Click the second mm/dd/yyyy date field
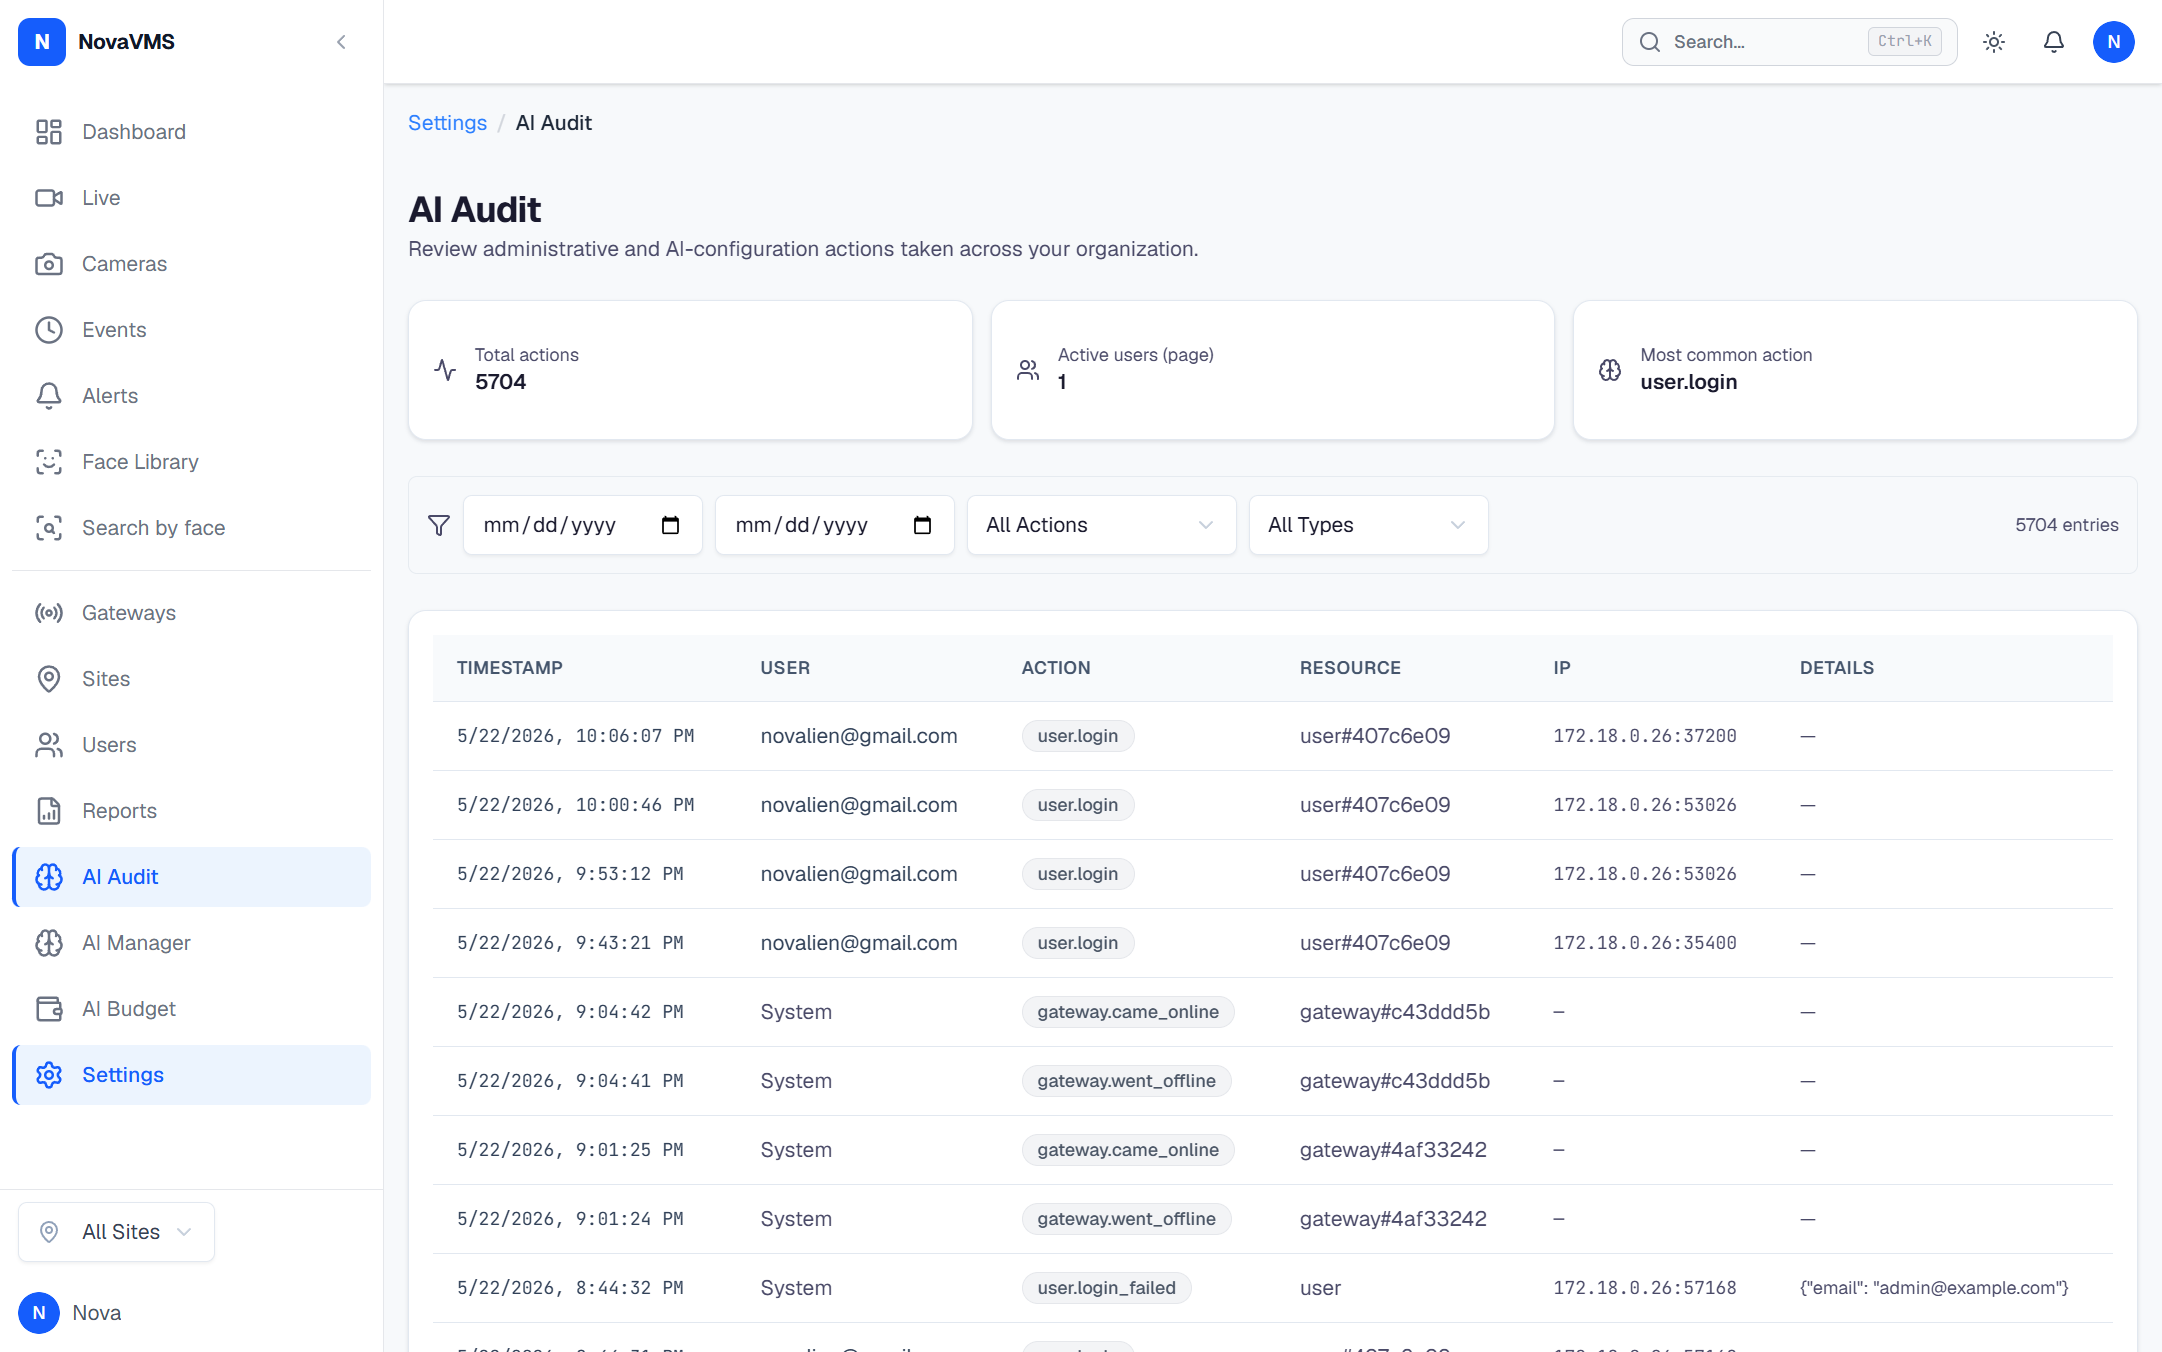 (834, 525)
